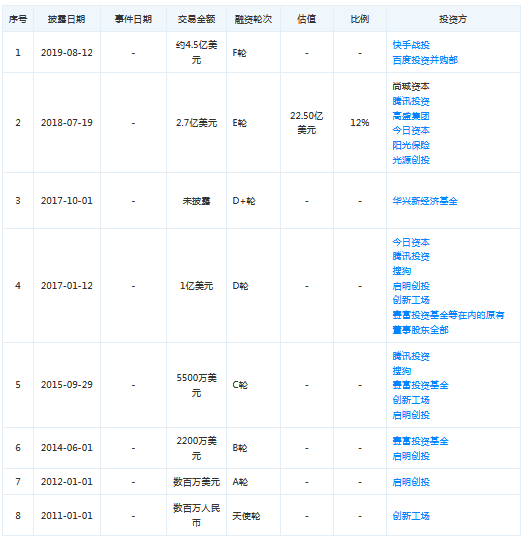Click the 事件日期 column header
Screen dimensions: 521x536
133,19
